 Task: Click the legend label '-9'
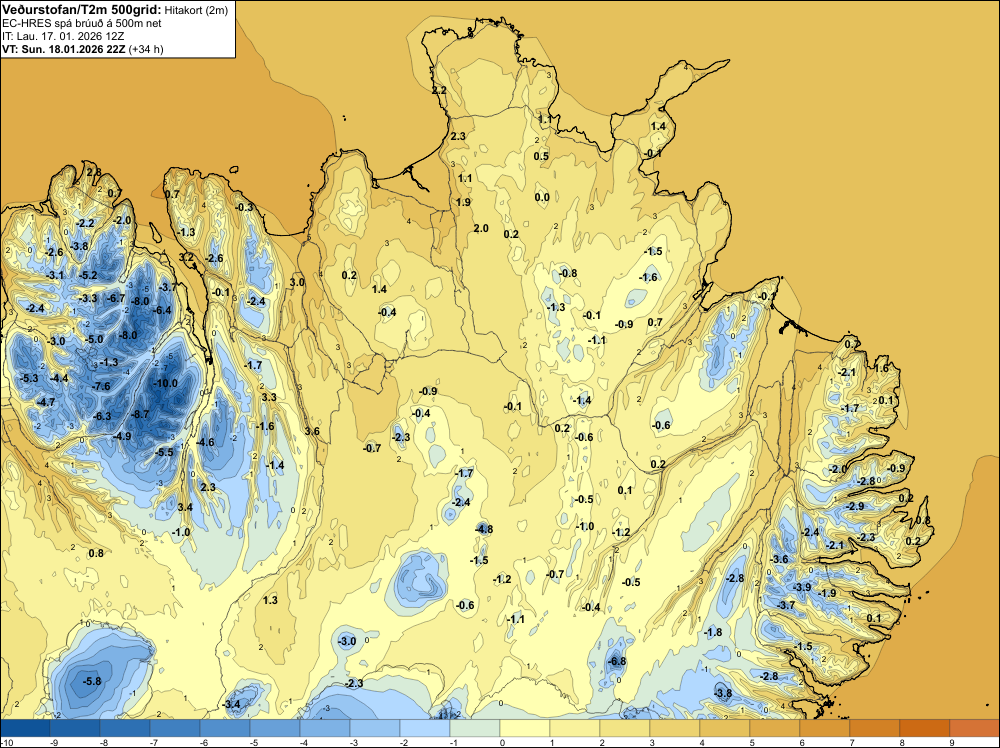pyautogui.click(x=54, y=742)
